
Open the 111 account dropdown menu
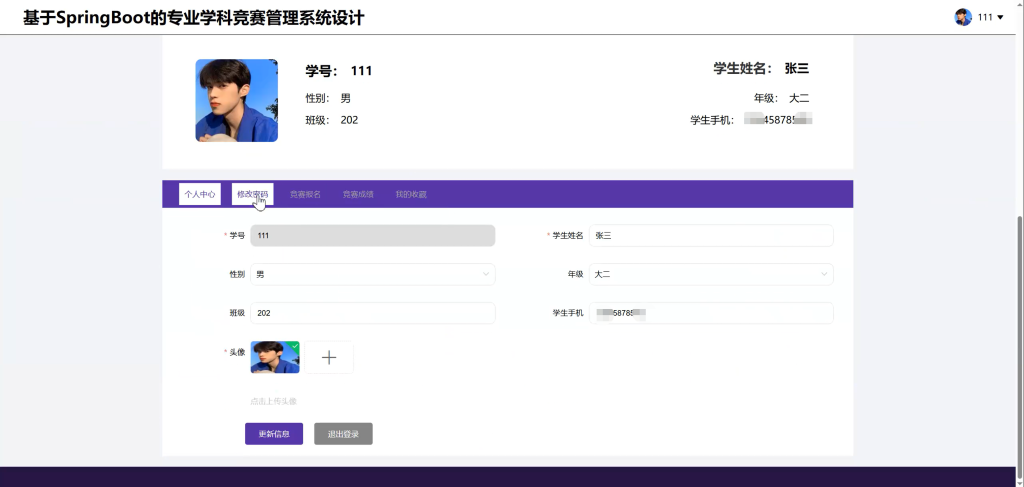(991, 17)
